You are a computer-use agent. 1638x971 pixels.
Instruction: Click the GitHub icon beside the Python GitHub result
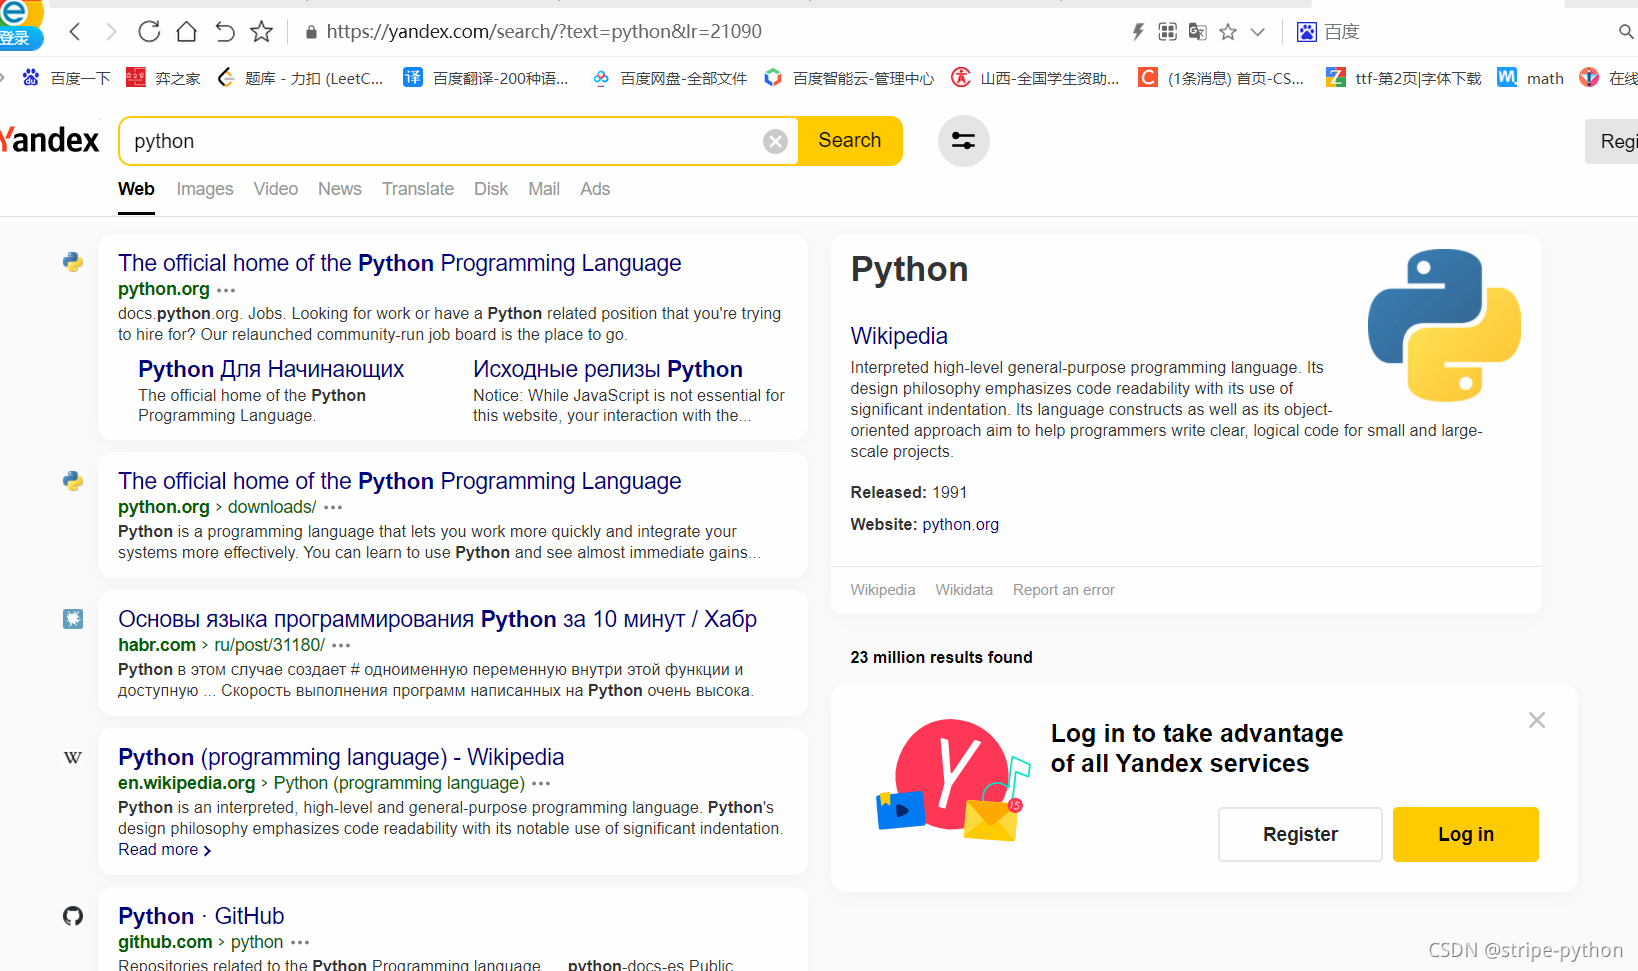coord(72,915)
